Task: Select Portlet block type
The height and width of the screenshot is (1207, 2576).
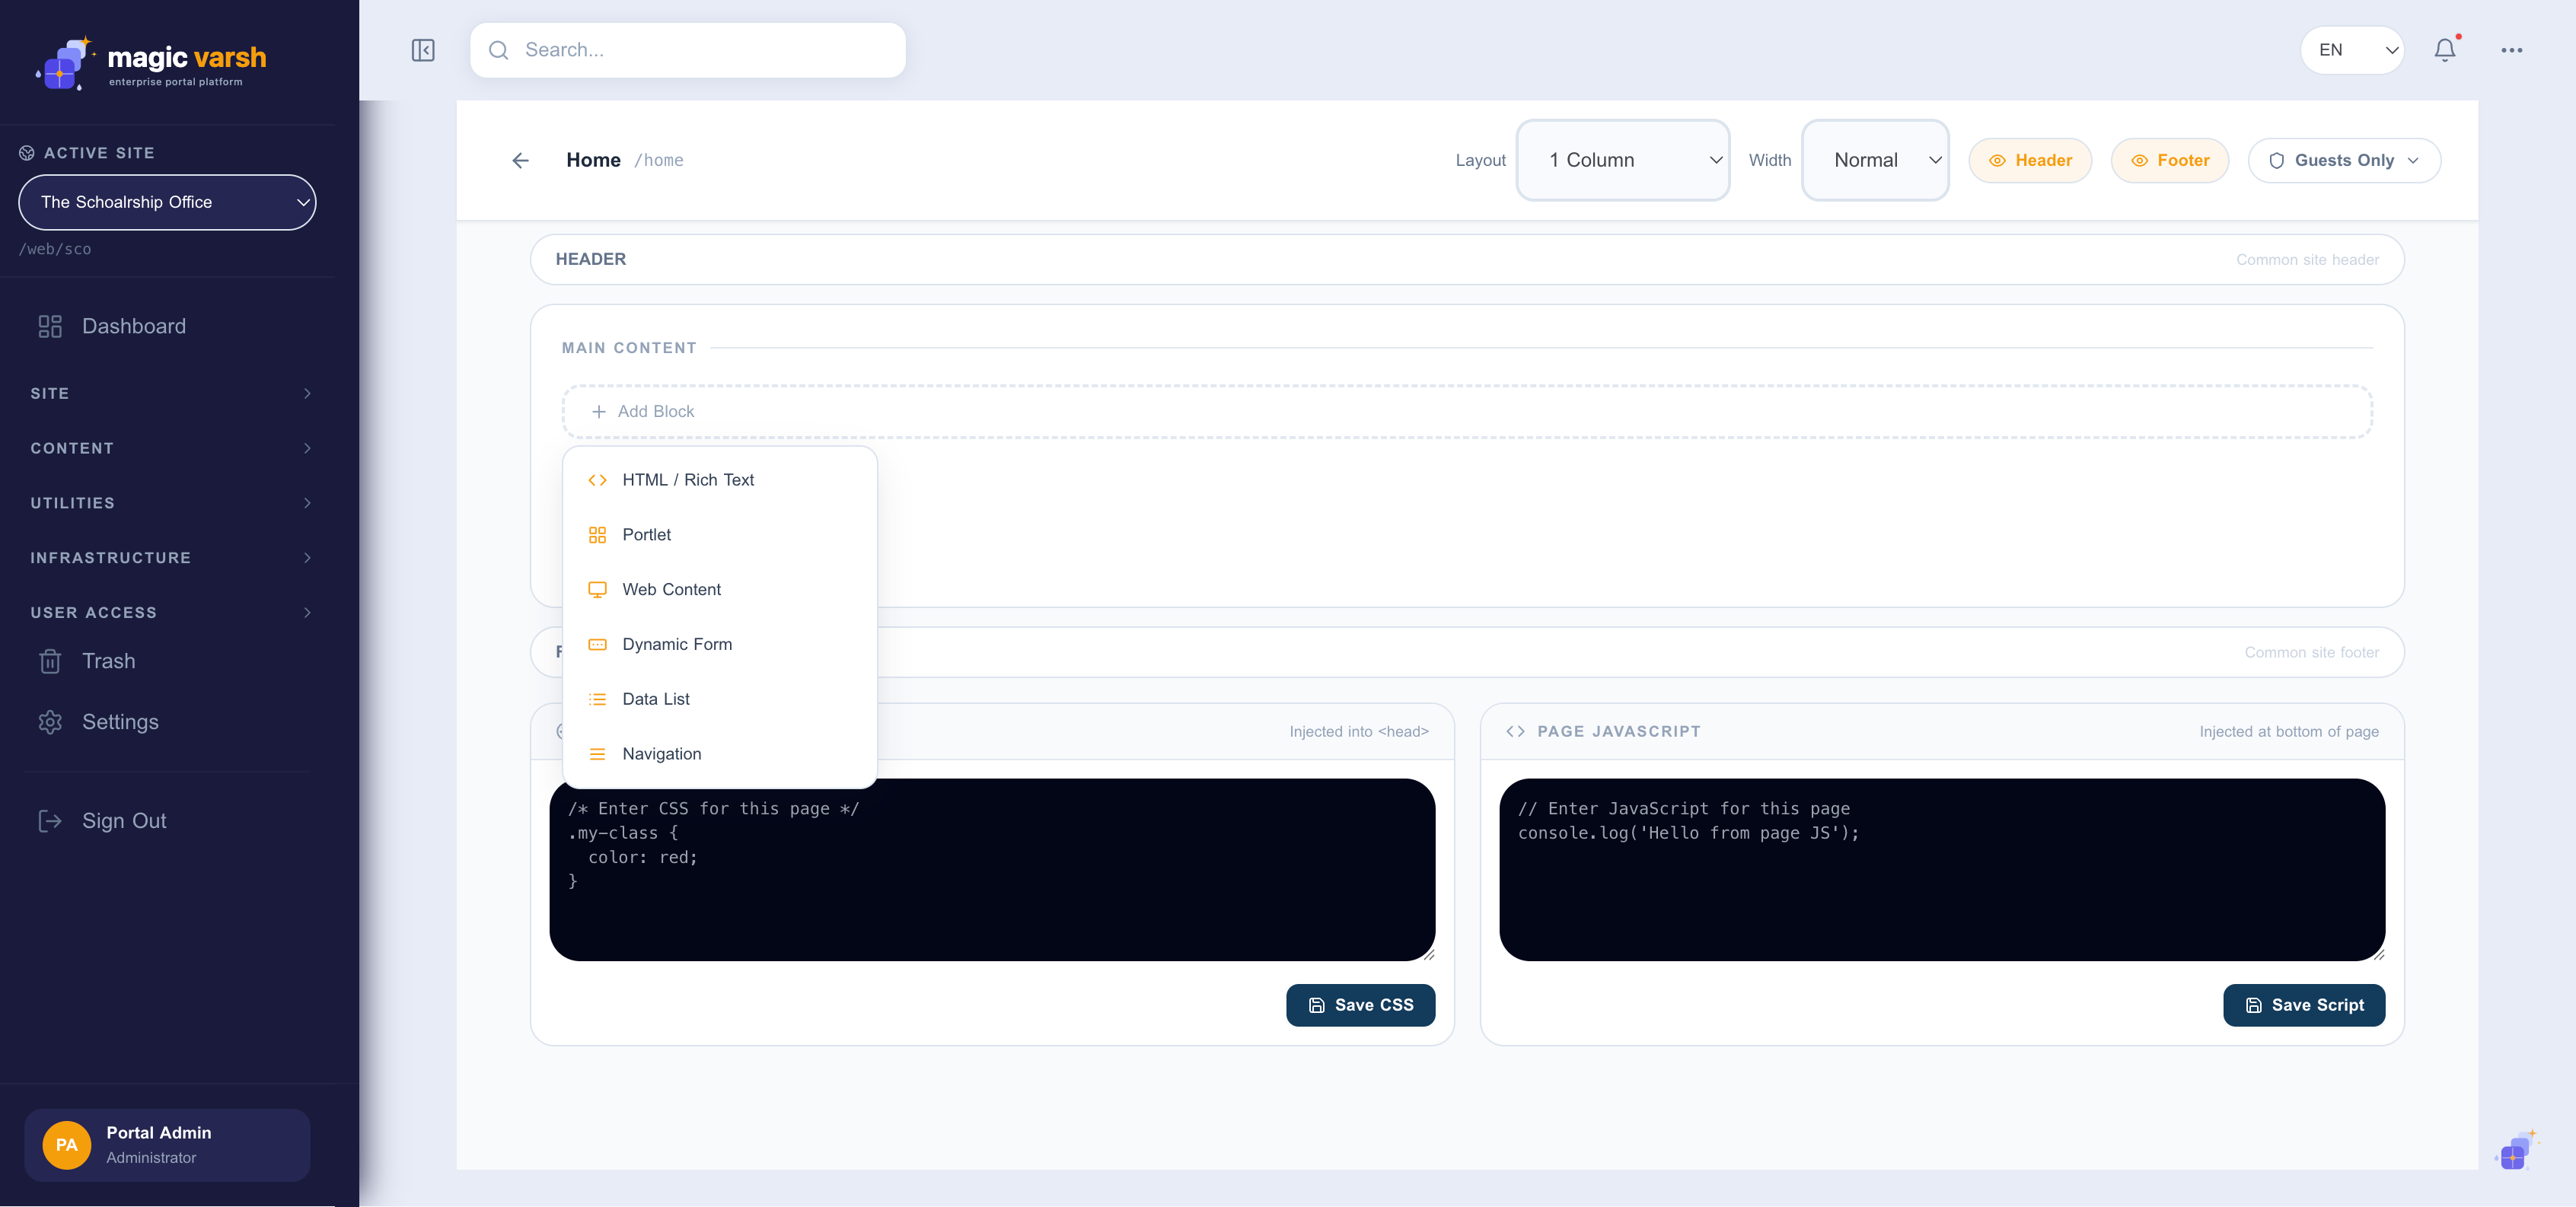Action: tap(720, 535)
